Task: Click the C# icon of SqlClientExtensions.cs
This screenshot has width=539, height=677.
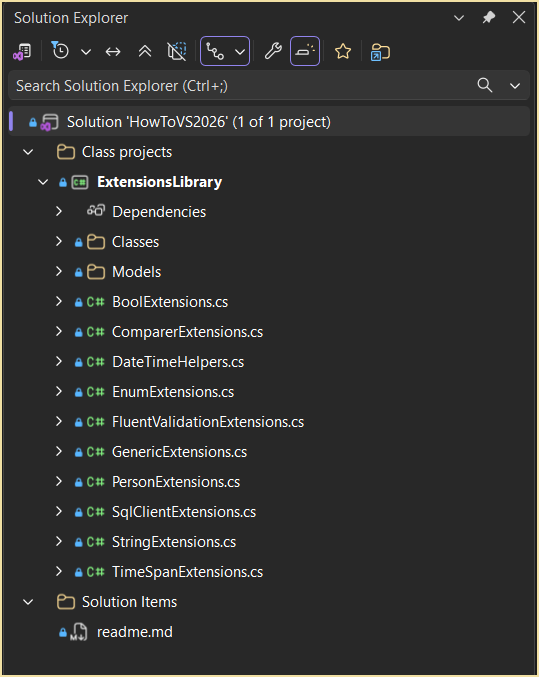Action: (95, 512)
